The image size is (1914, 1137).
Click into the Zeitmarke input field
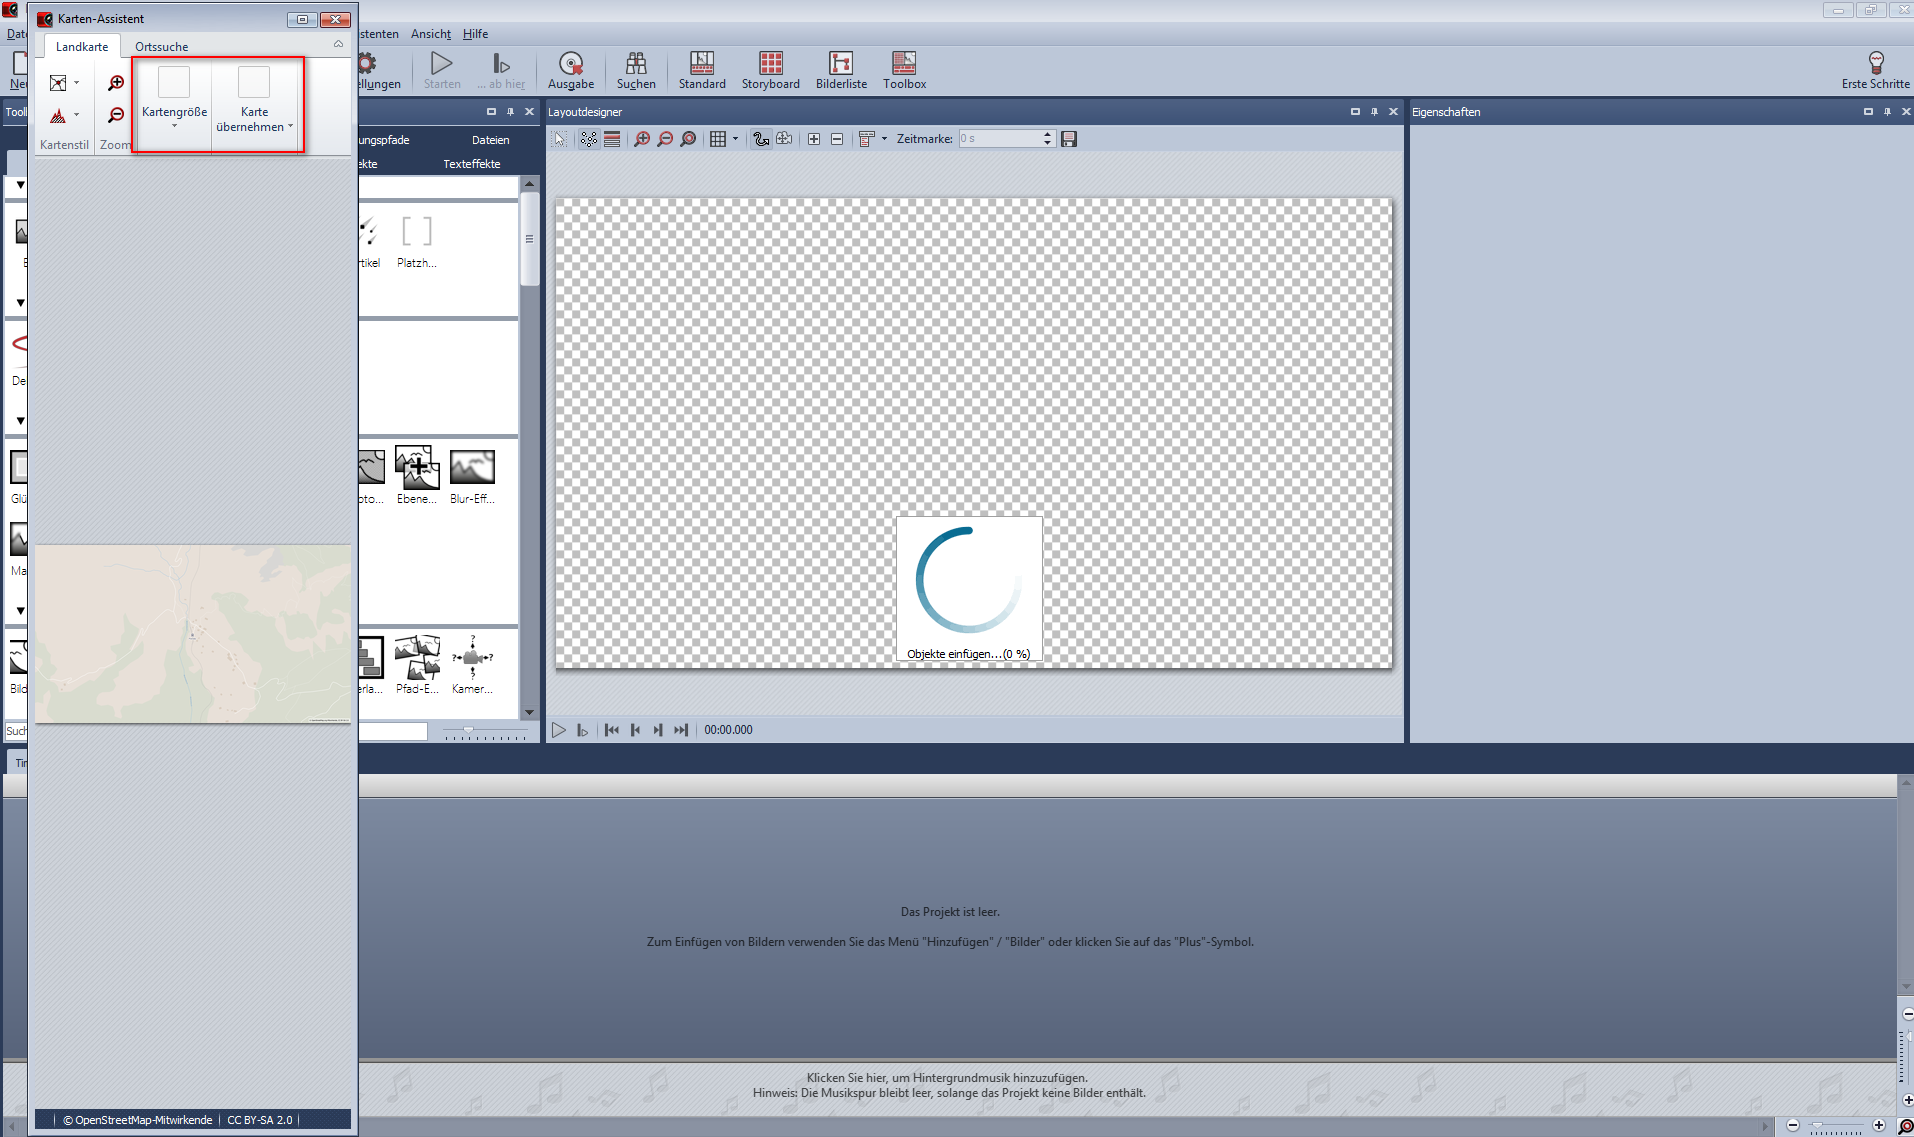click(x=999, y=139)
